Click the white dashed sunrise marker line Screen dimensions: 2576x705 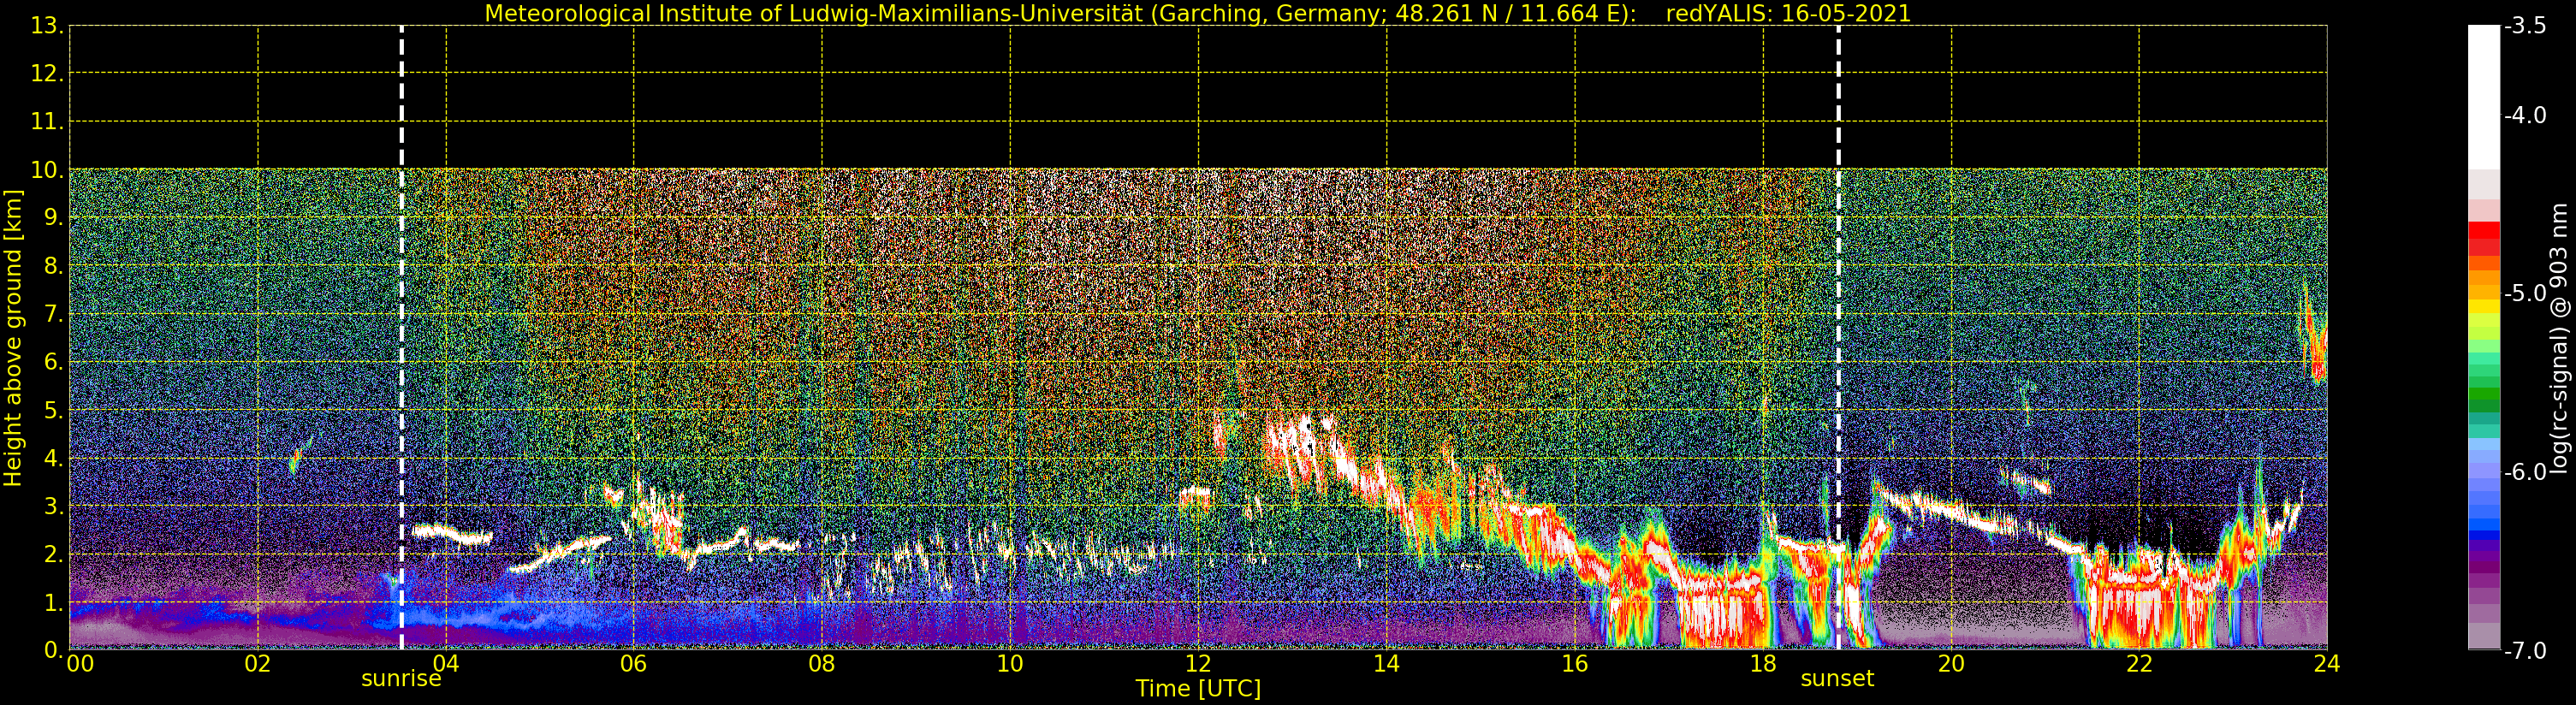pyautogui.click(x=401, y=338)
